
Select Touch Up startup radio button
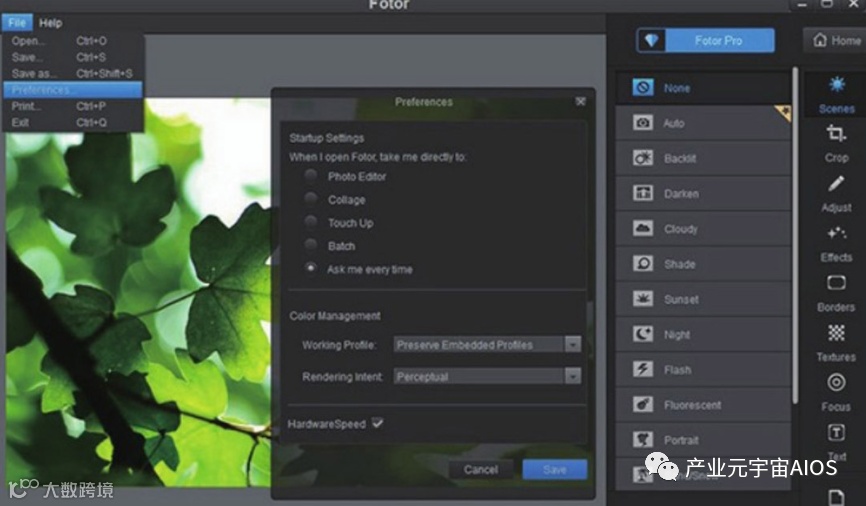pos(311,222)
